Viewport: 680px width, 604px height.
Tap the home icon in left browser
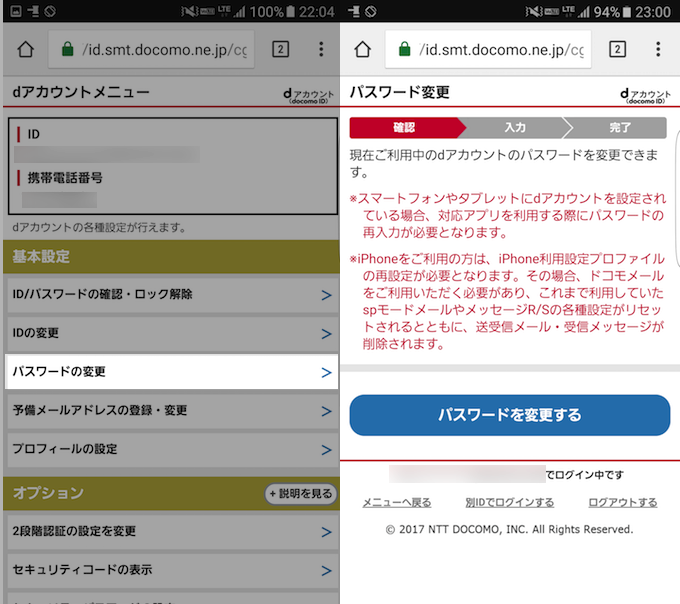(x=26, y=50)
